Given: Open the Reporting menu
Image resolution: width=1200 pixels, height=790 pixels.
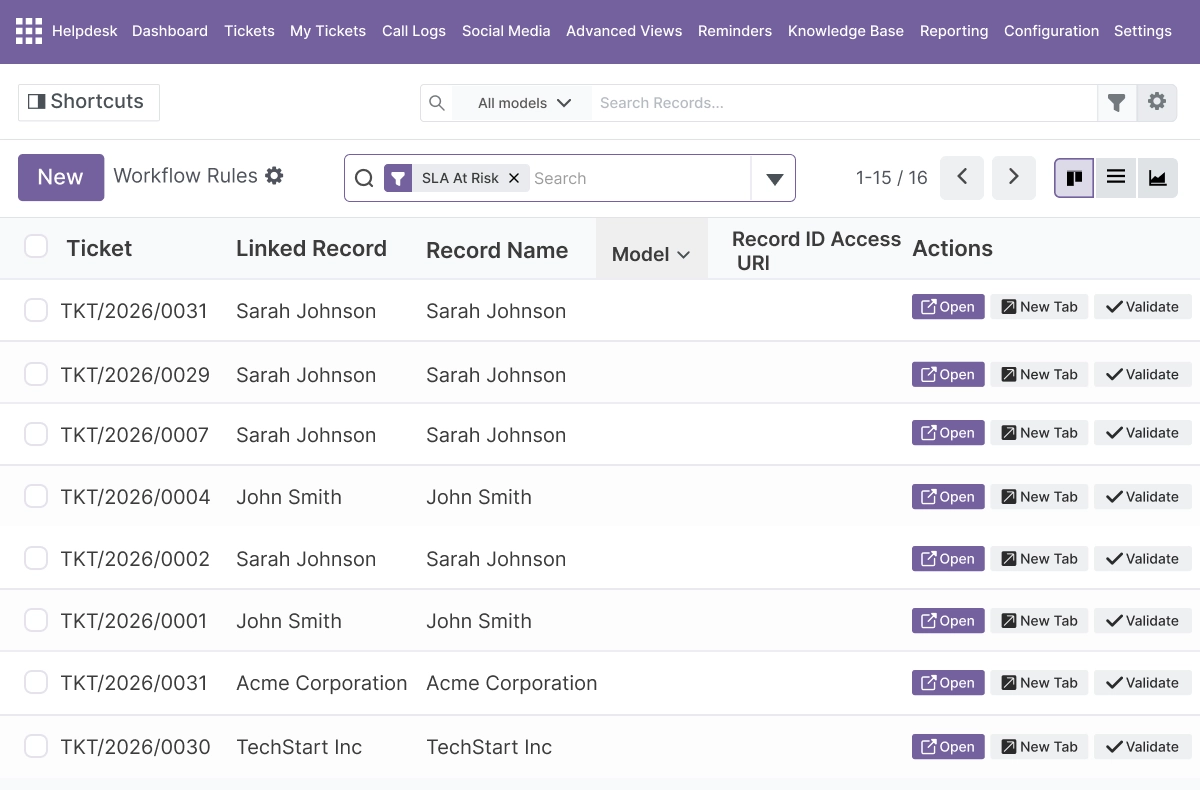Looking at the screenshot, I should [954, 31].
